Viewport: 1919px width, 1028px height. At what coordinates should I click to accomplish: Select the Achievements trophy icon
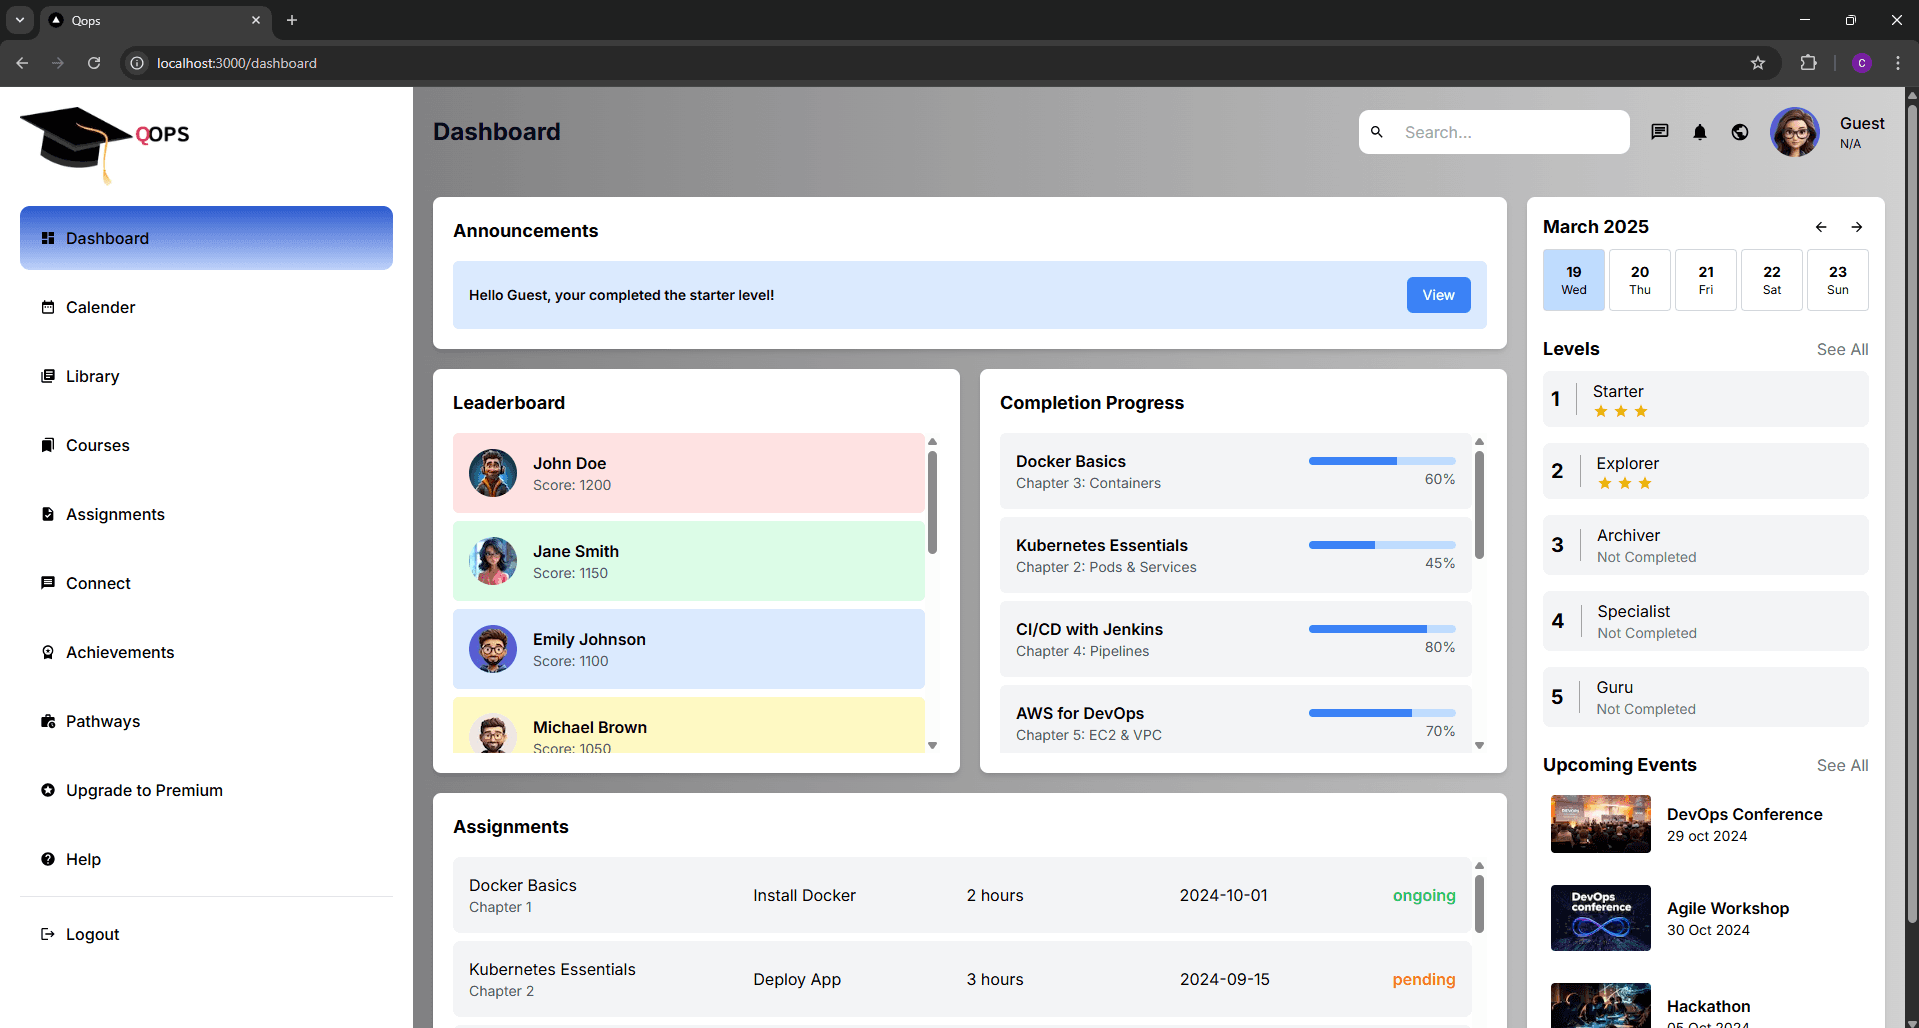(48, 652)
